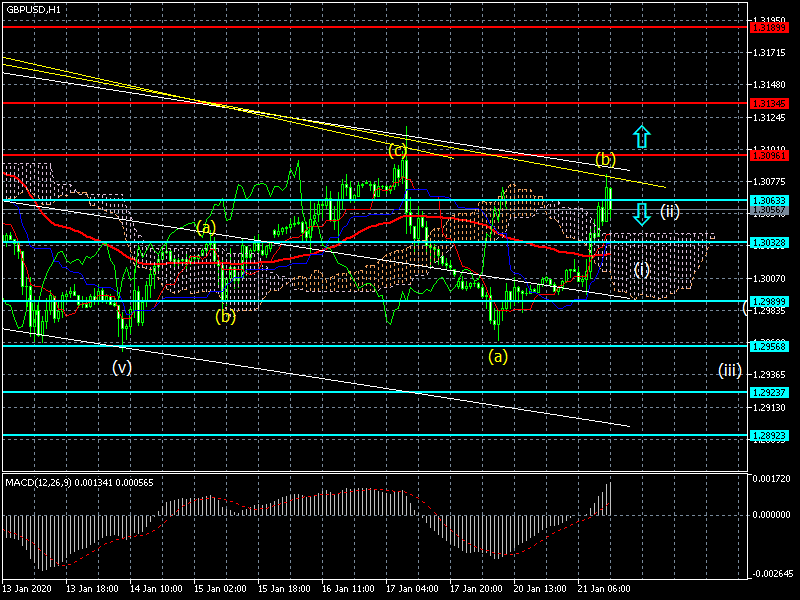Viewport: 800px width, 600px height.
Task: Click the 0.000000 MACD scale value
Action: pyautogui.click(x=772, y=515)
